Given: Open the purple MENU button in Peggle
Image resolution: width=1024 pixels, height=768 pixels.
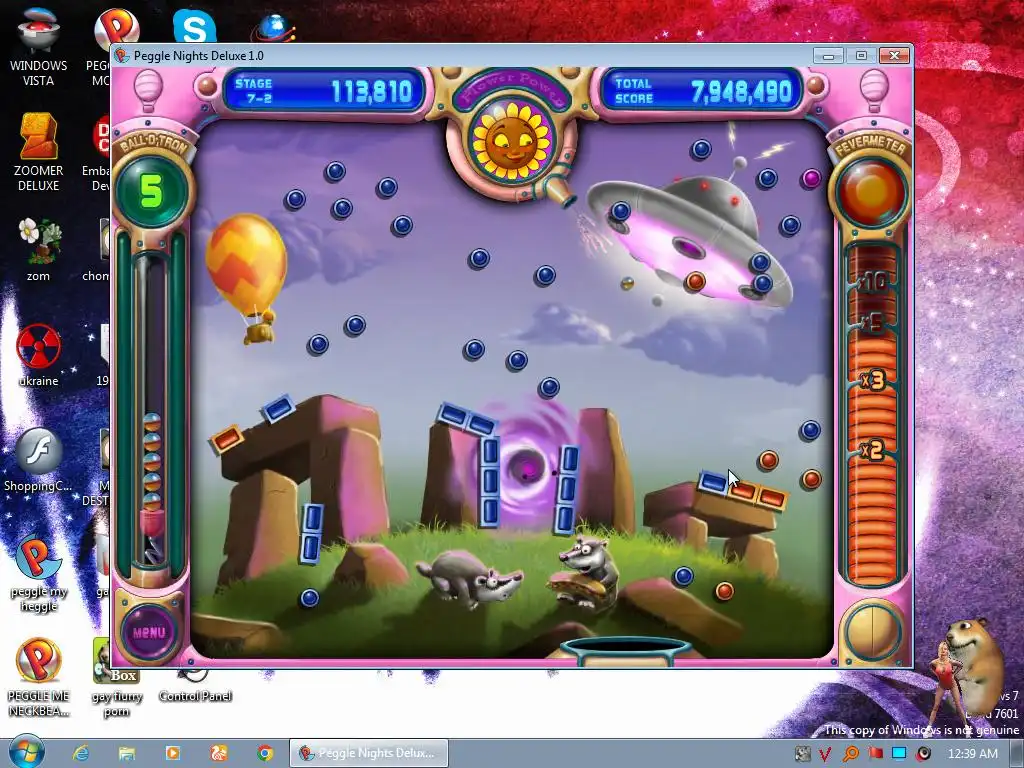Looking at the screenshot, I should tap(149, 632).
